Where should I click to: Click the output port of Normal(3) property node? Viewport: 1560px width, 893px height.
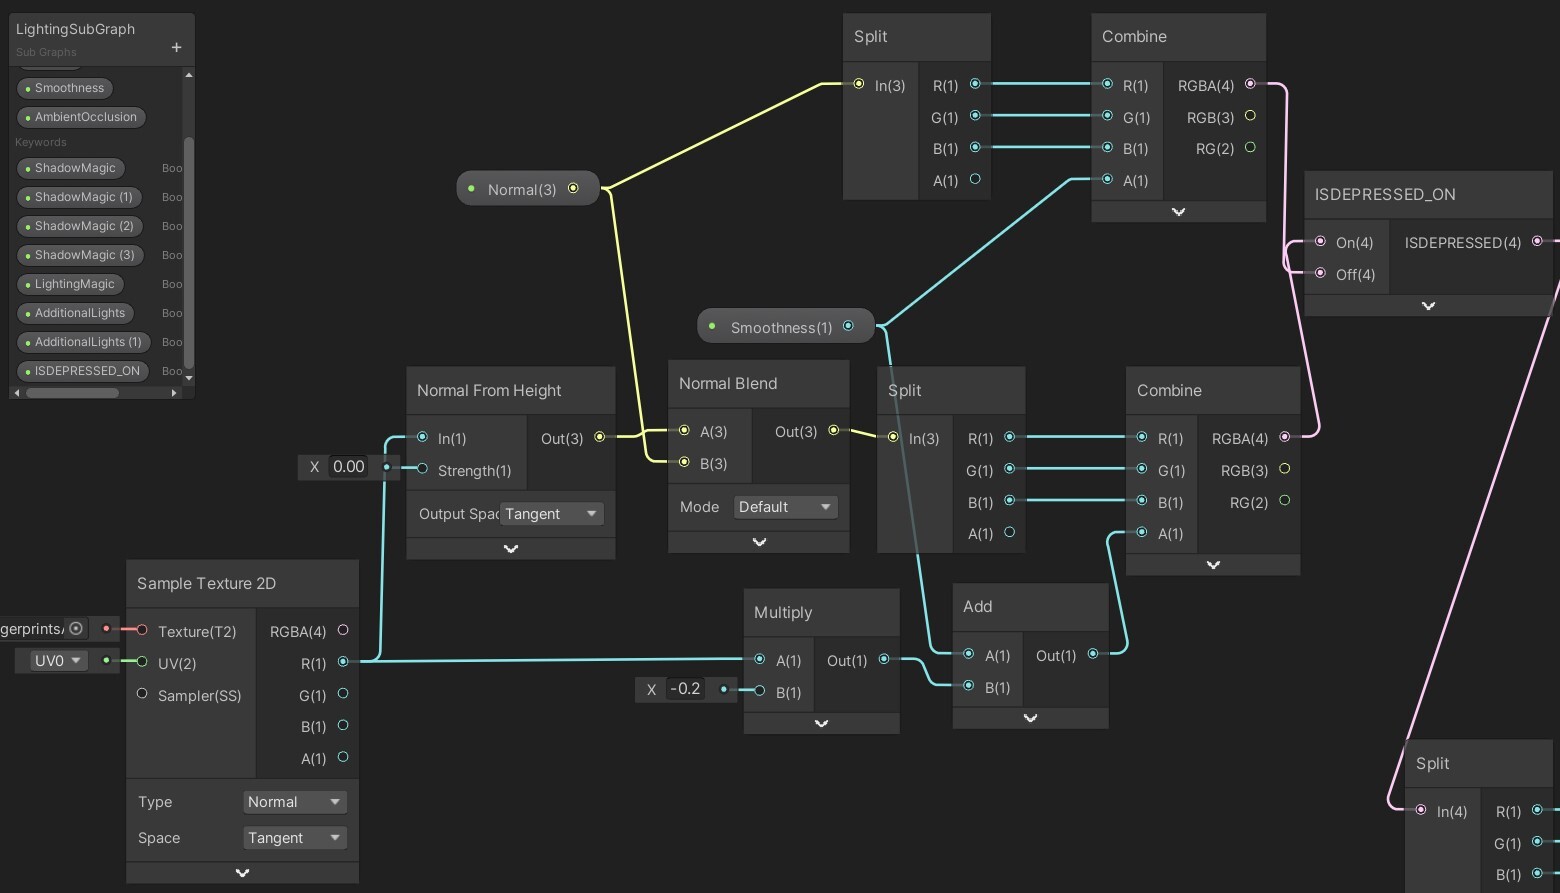(573, 188)
